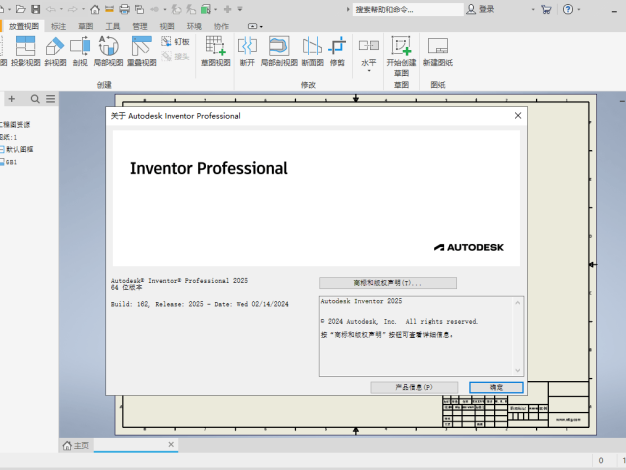Undo the last action
This screenshot has height=470, width=626.
51,9
